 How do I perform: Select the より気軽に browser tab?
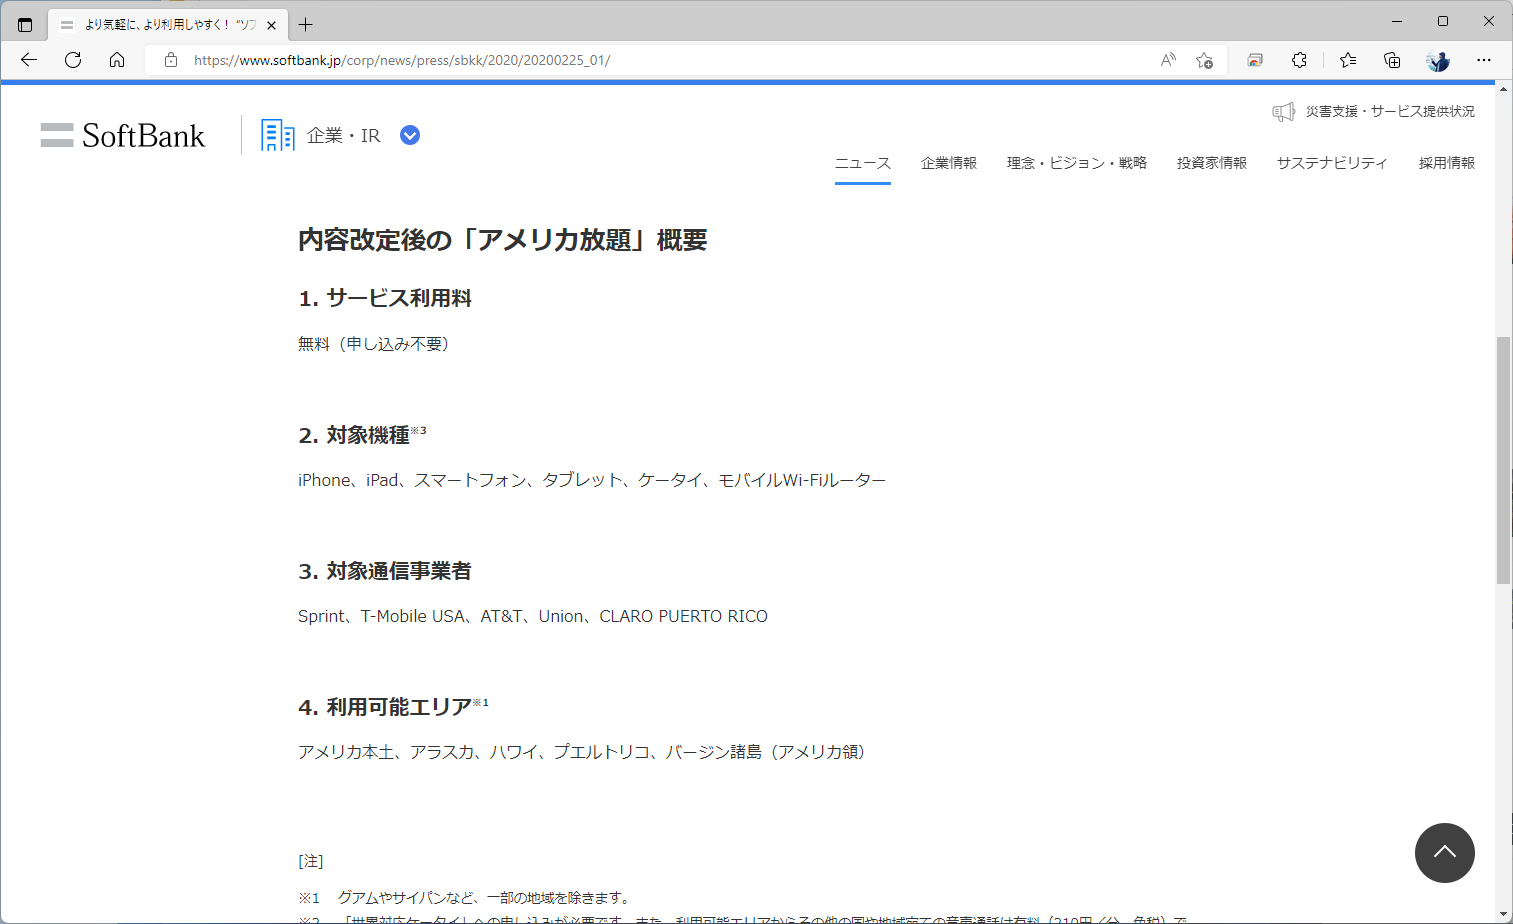168,25
